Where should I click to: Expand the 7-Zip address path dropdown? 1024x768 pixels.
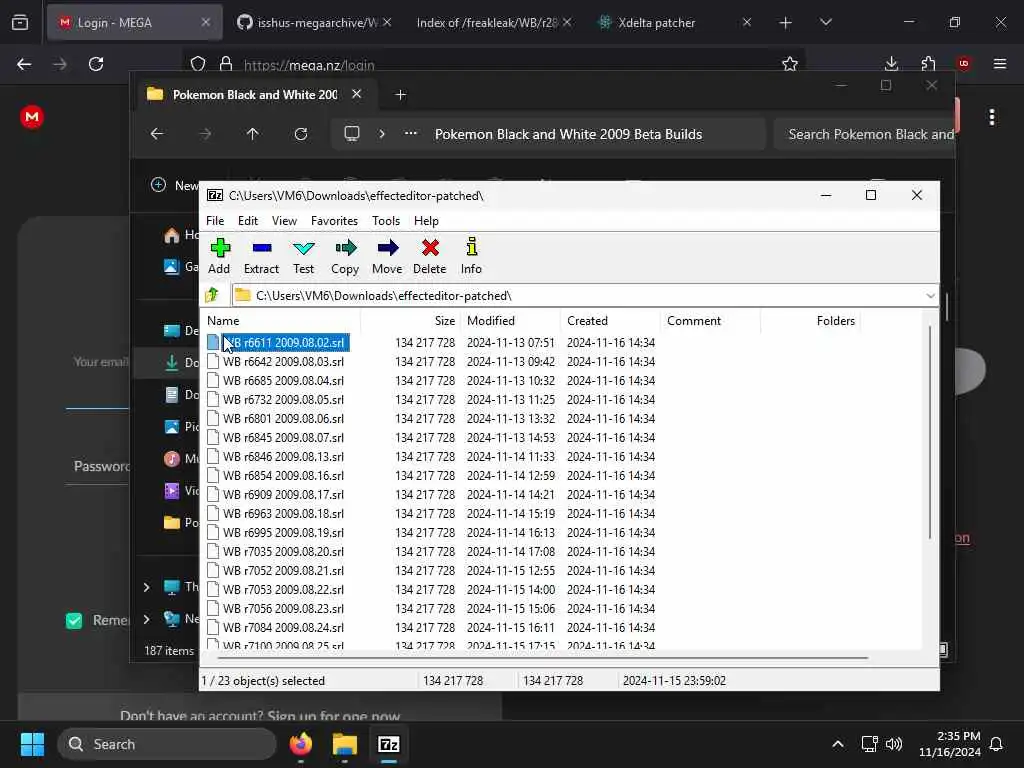pos(930,296)
